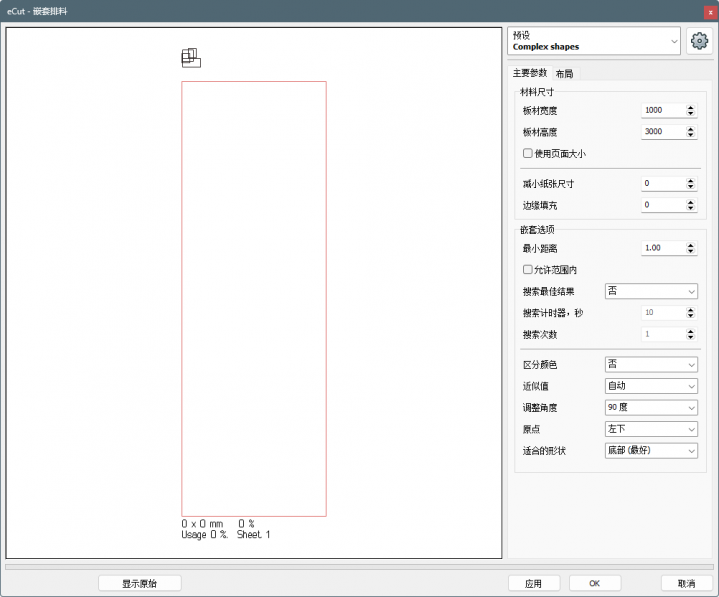Click the 应用 button
The image size is (719, 597).
pyautogui.click(x=533, y=583)
